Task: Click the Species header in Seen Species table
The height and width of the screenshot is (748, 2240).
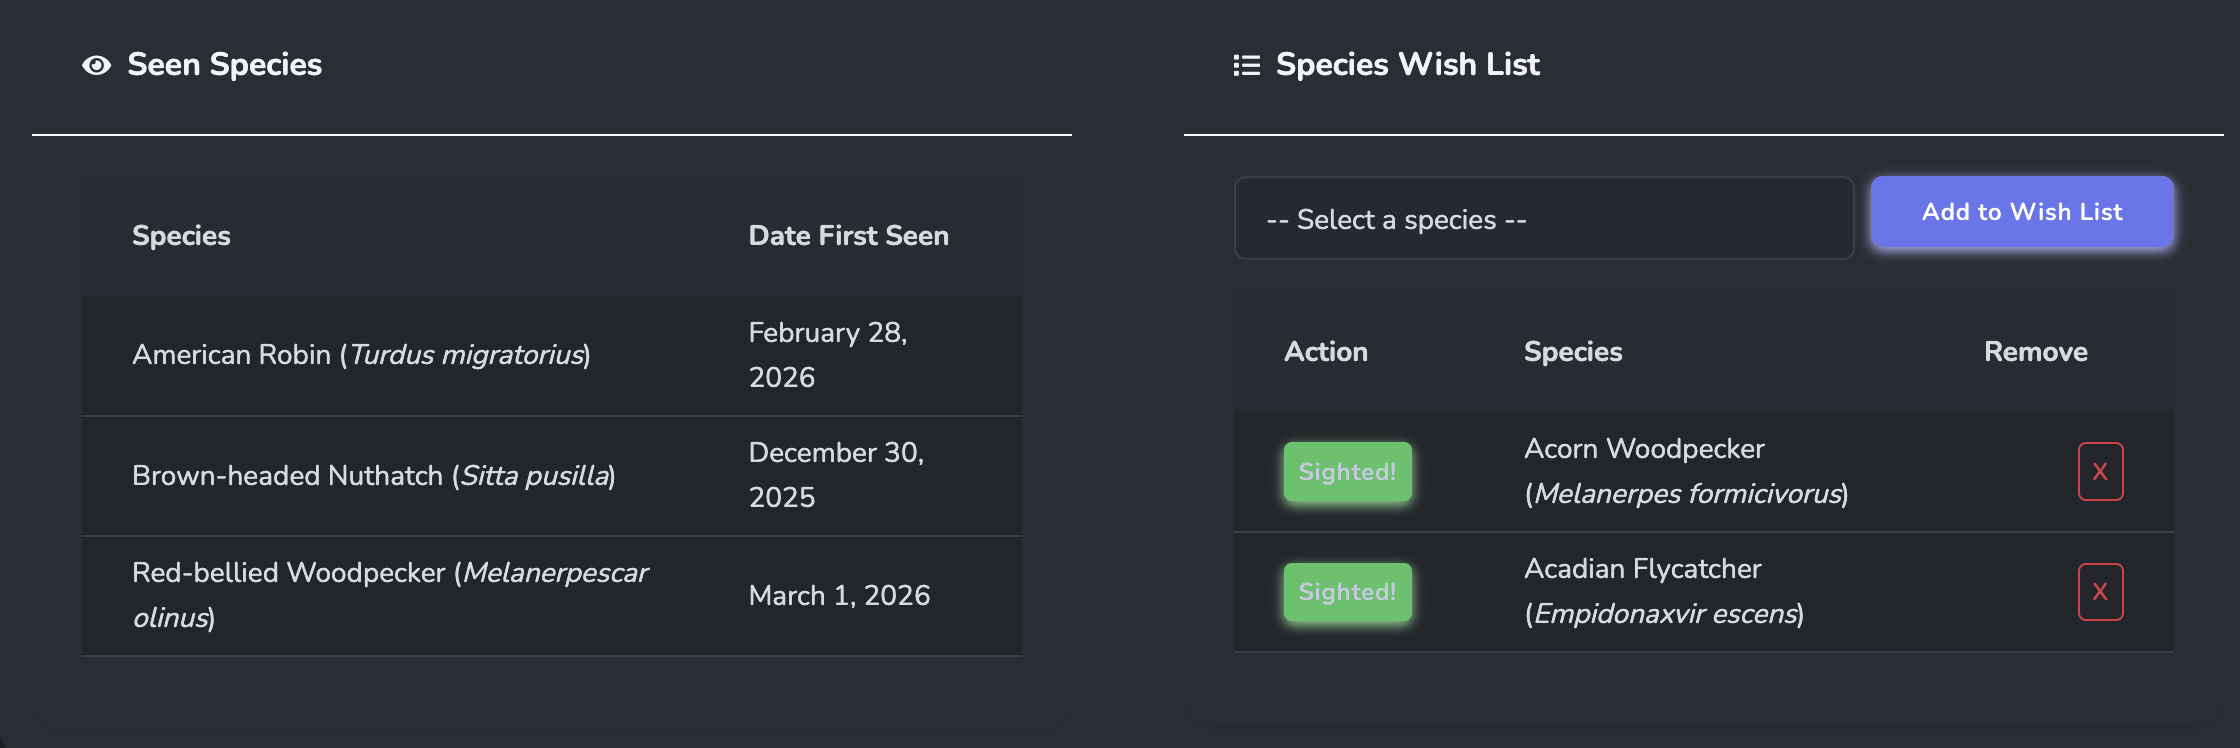Action: point(181,236)
